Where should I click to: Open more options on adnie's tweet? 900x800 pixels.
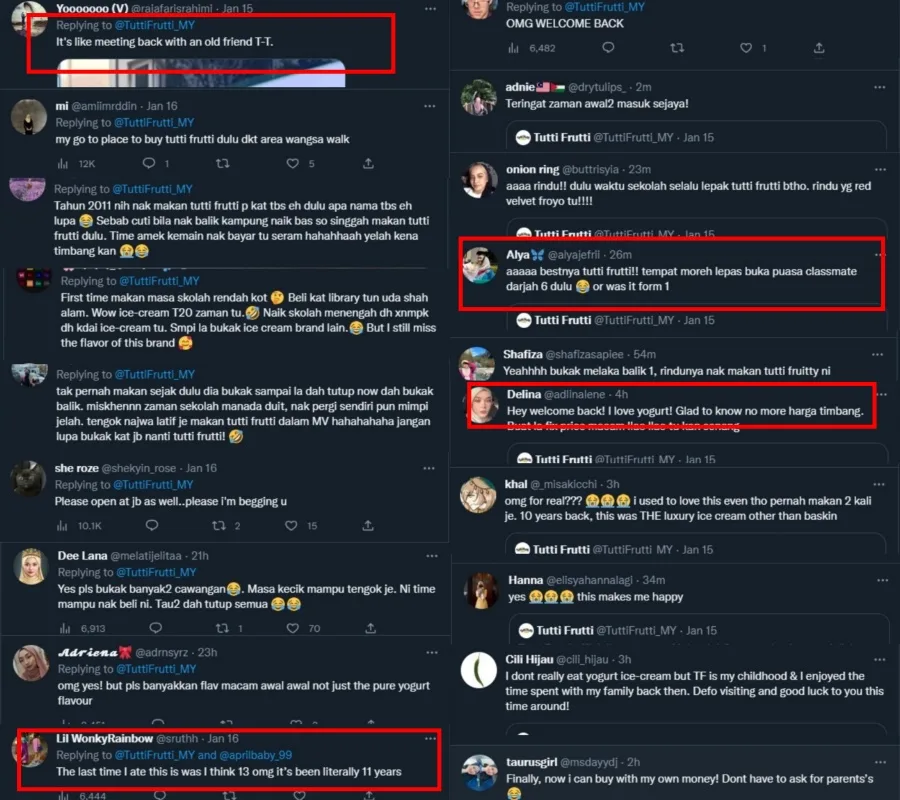coord(879,87)
